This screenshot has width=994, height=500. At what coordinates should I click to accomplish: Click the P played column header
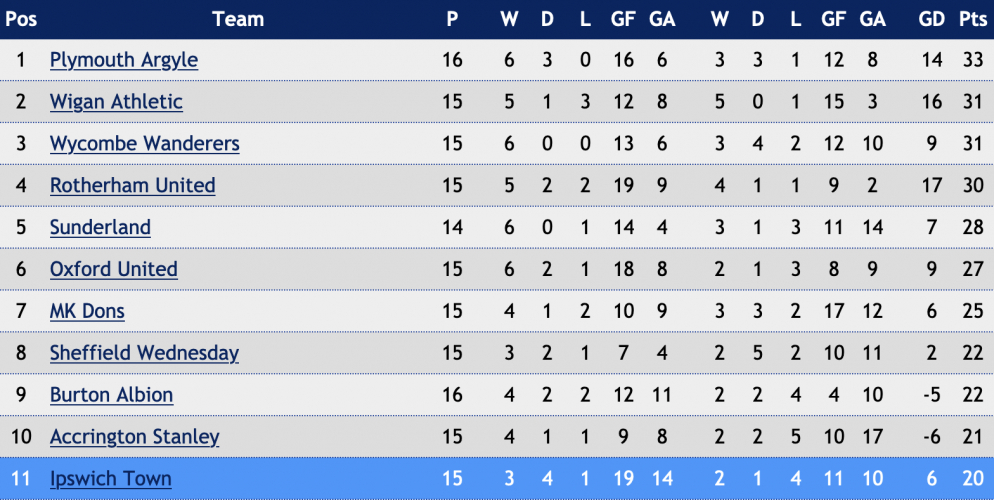point(452,19)
